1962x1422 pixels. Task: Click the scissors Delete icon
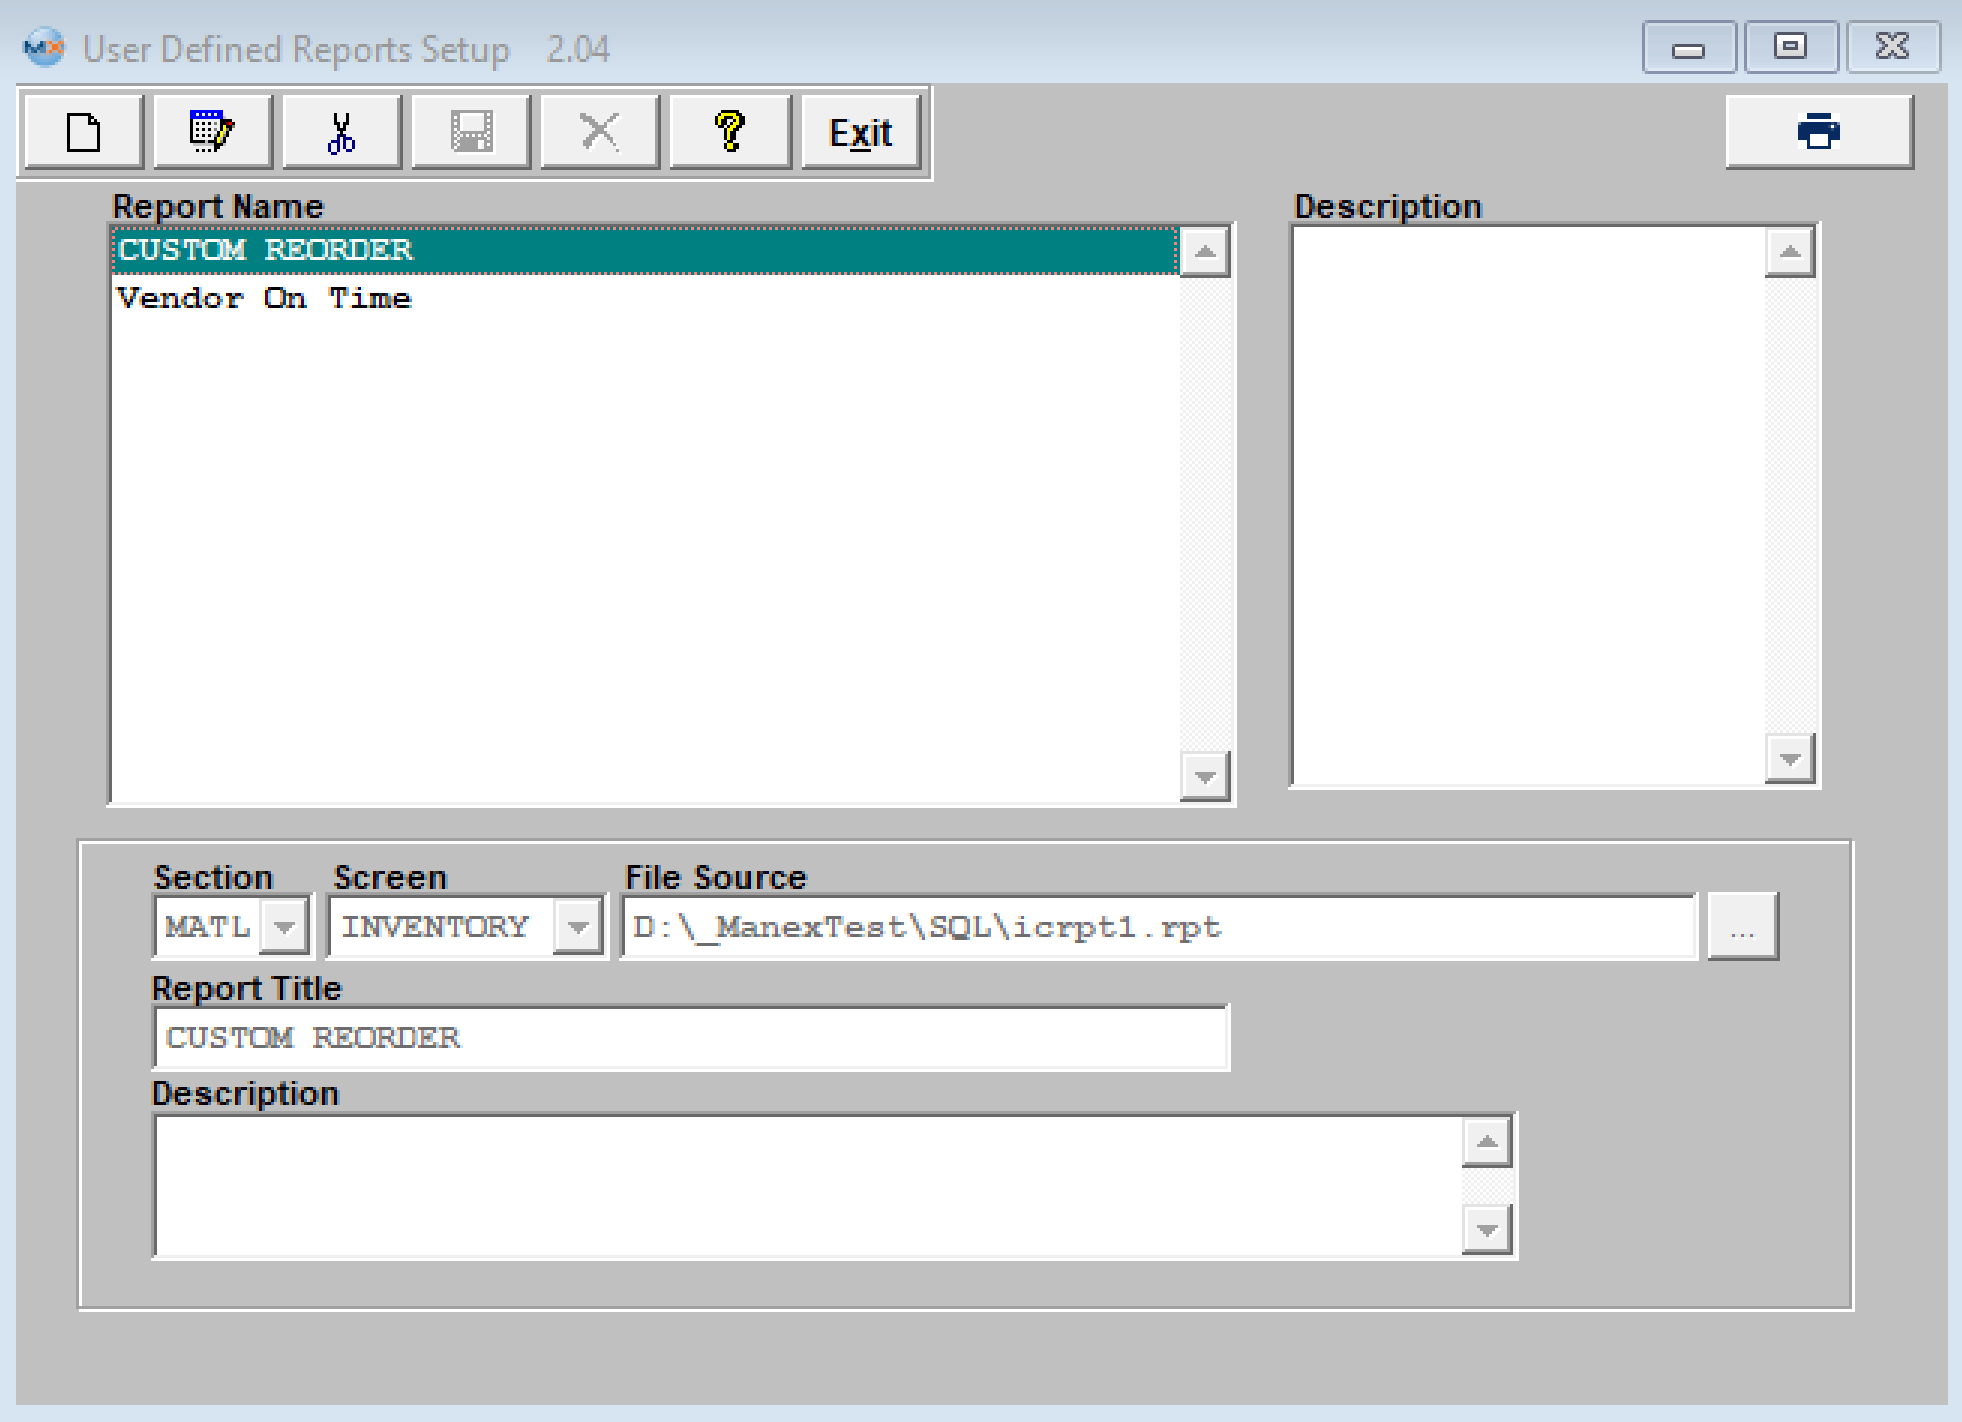(342, 132)
